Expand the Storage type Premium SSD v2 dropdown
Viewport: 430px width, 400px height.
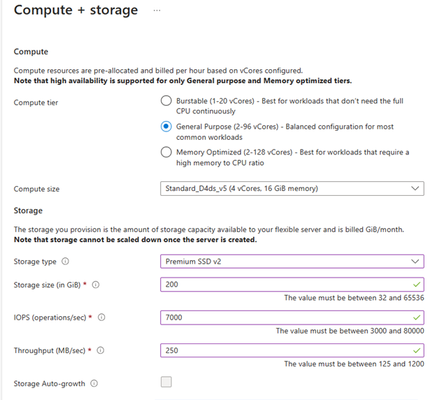tap(292, 261)
